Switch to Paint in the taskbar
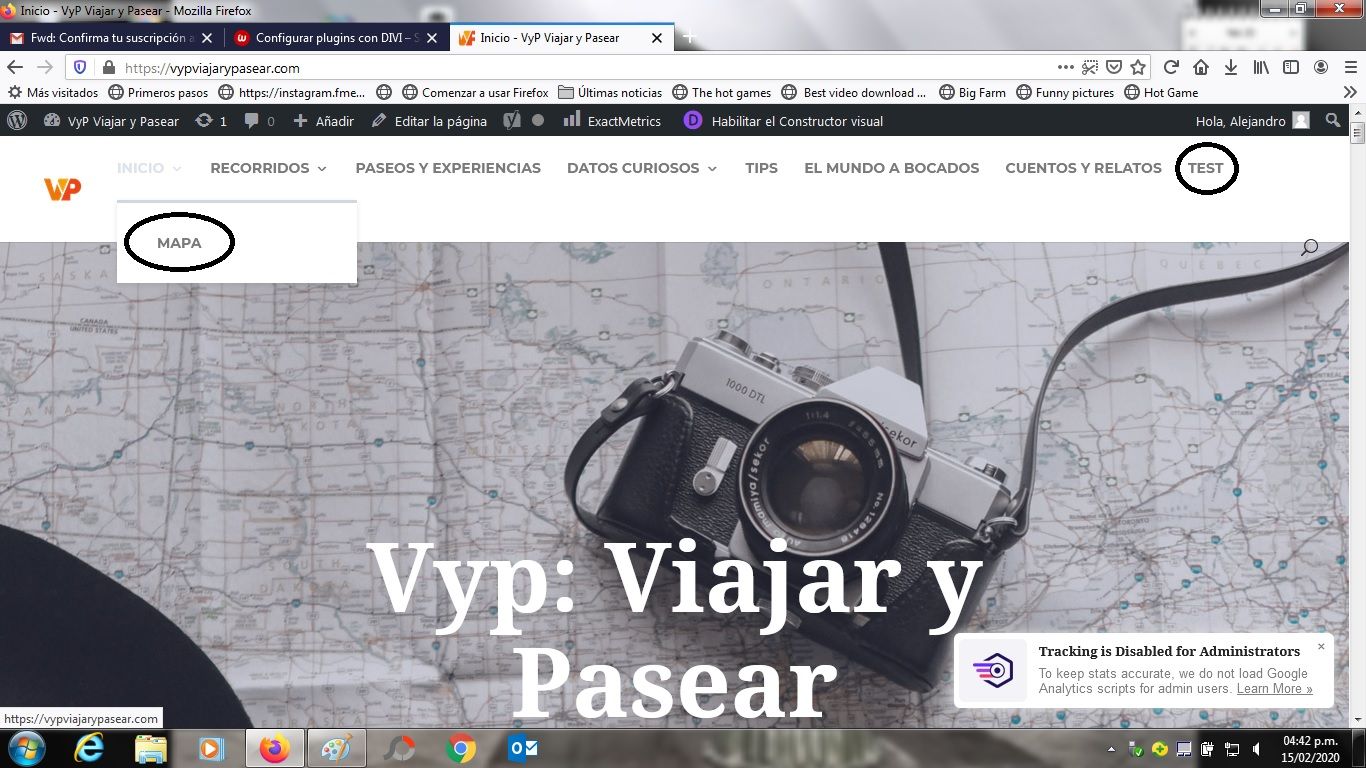The height and width of the screenshot is (768, 1366). click(337, 748)
